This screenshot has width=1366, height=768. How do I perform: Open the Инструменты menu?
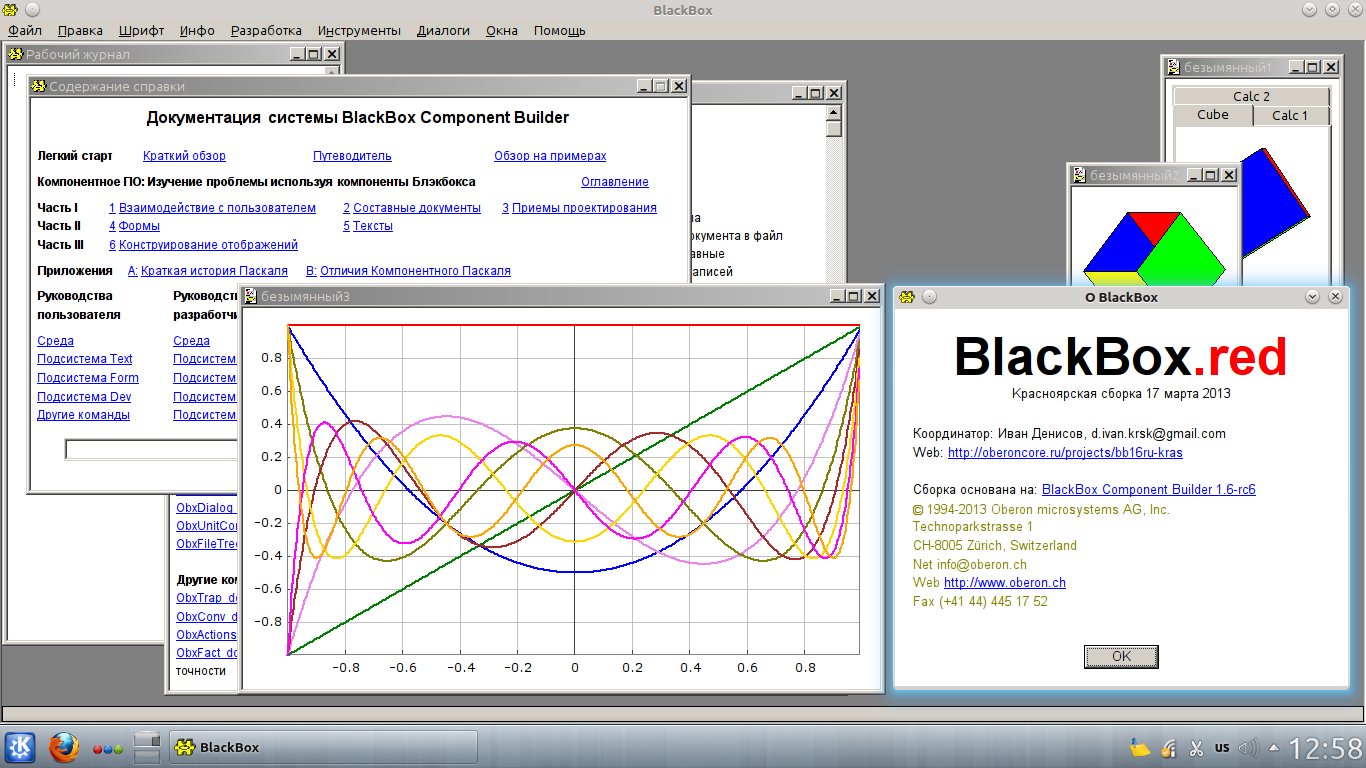pos(359,31)
